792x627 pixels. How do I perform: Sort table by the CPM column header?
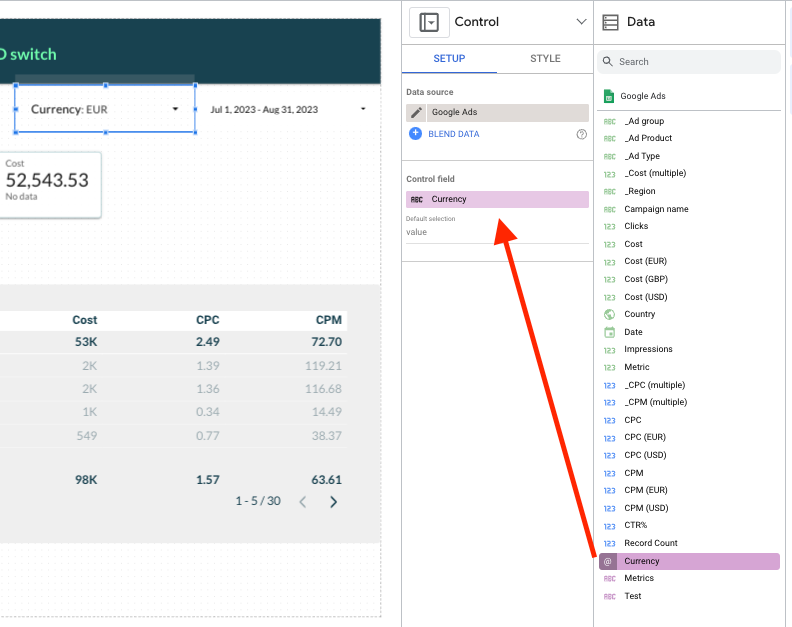point(328,320)
